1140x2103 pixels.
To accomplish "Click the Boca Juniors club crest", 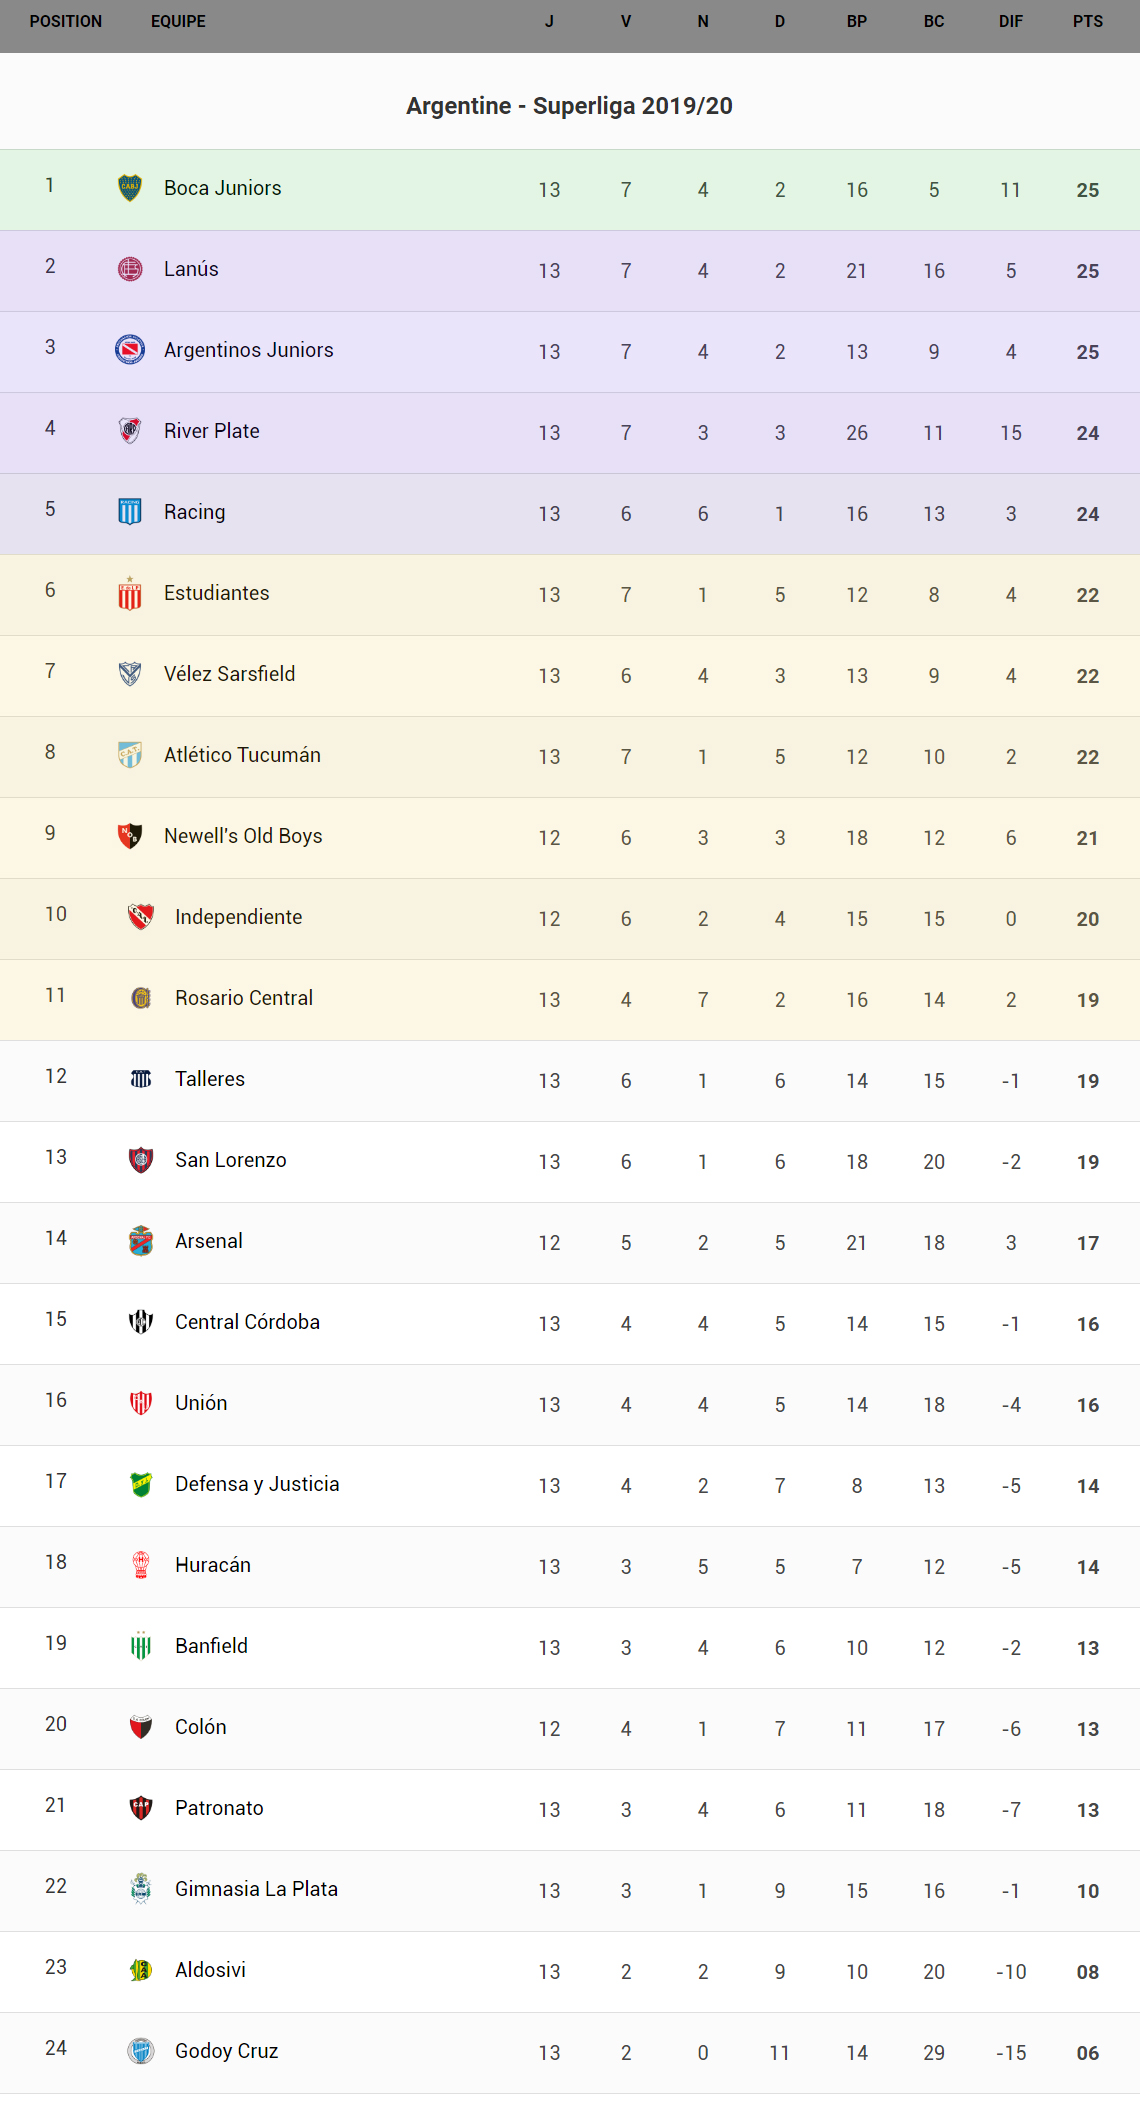I will click(x=130, y=188).
